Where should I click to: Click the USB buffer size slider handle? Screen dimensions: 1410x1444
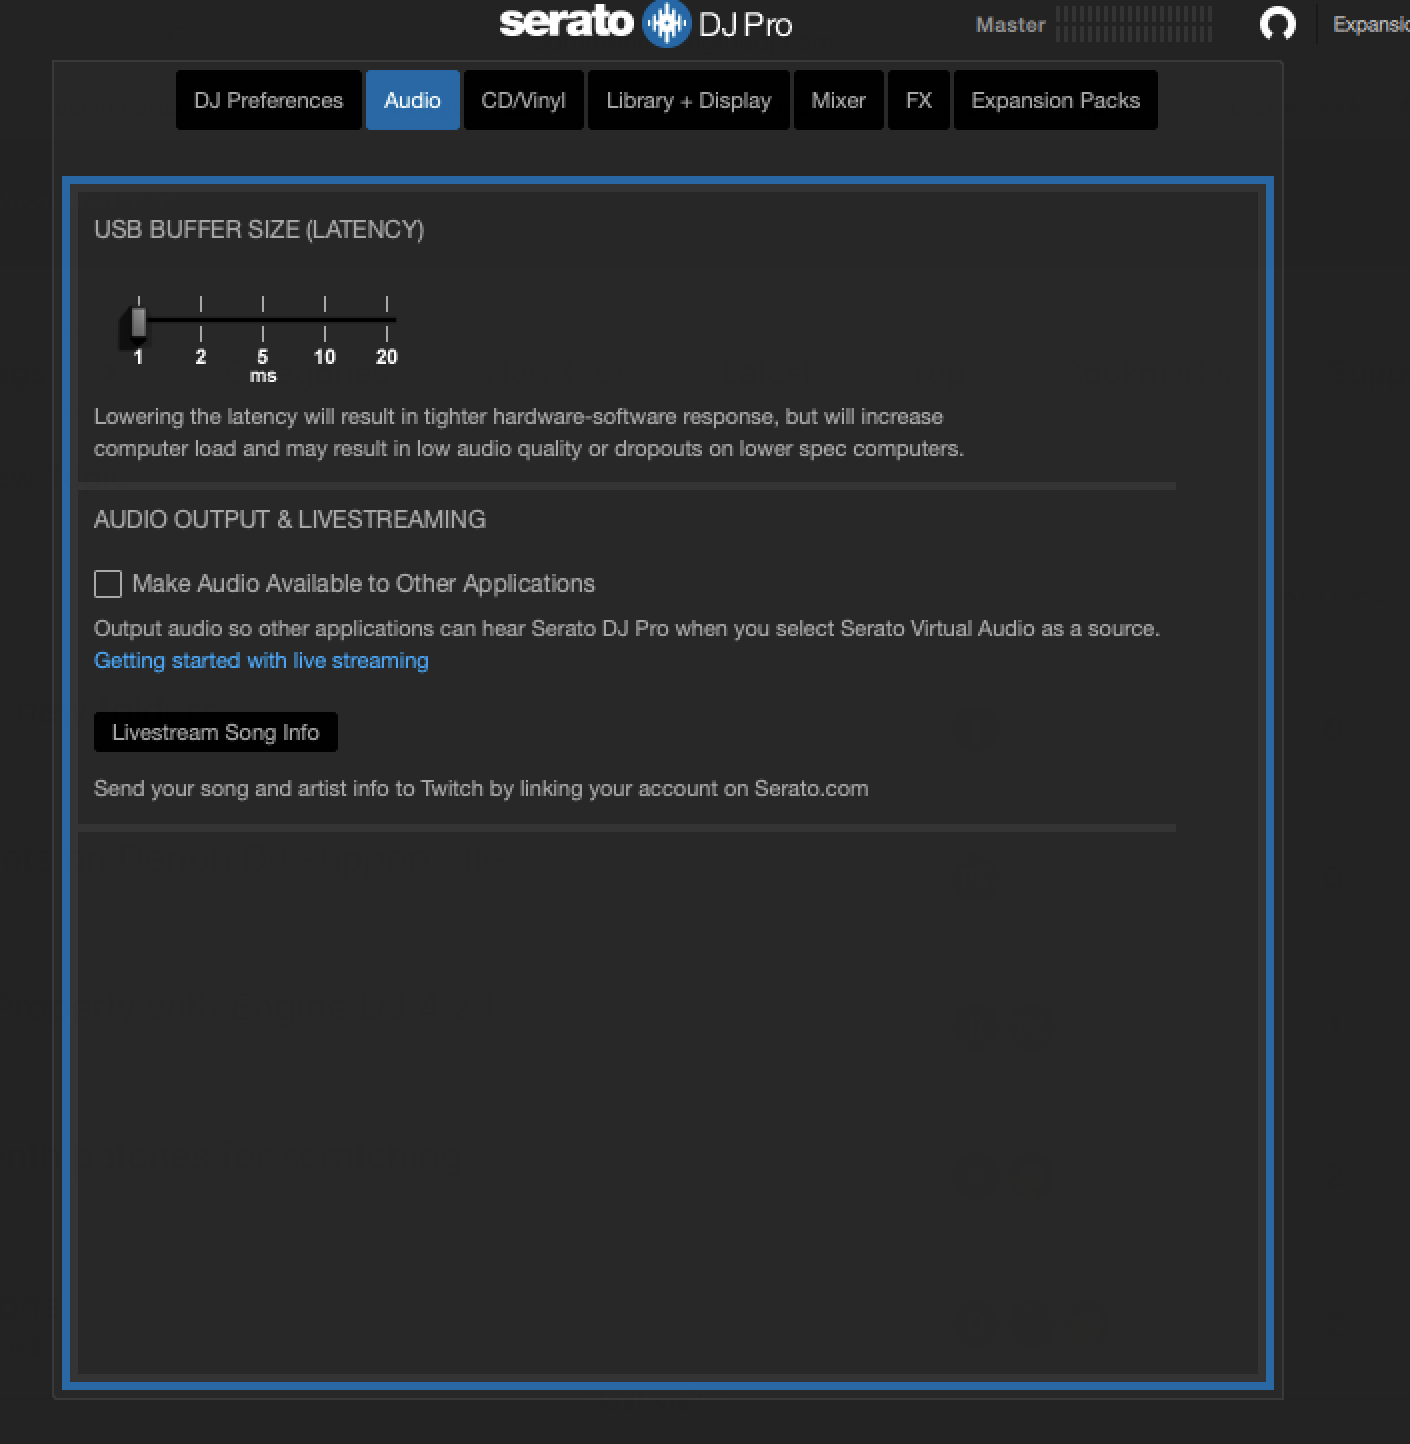(139, 323)
